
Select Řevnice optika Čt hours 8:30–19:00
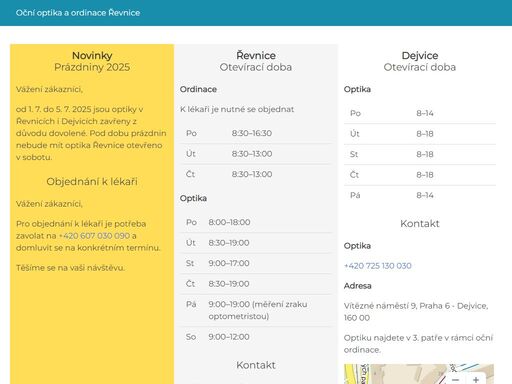tap(229, 284)
